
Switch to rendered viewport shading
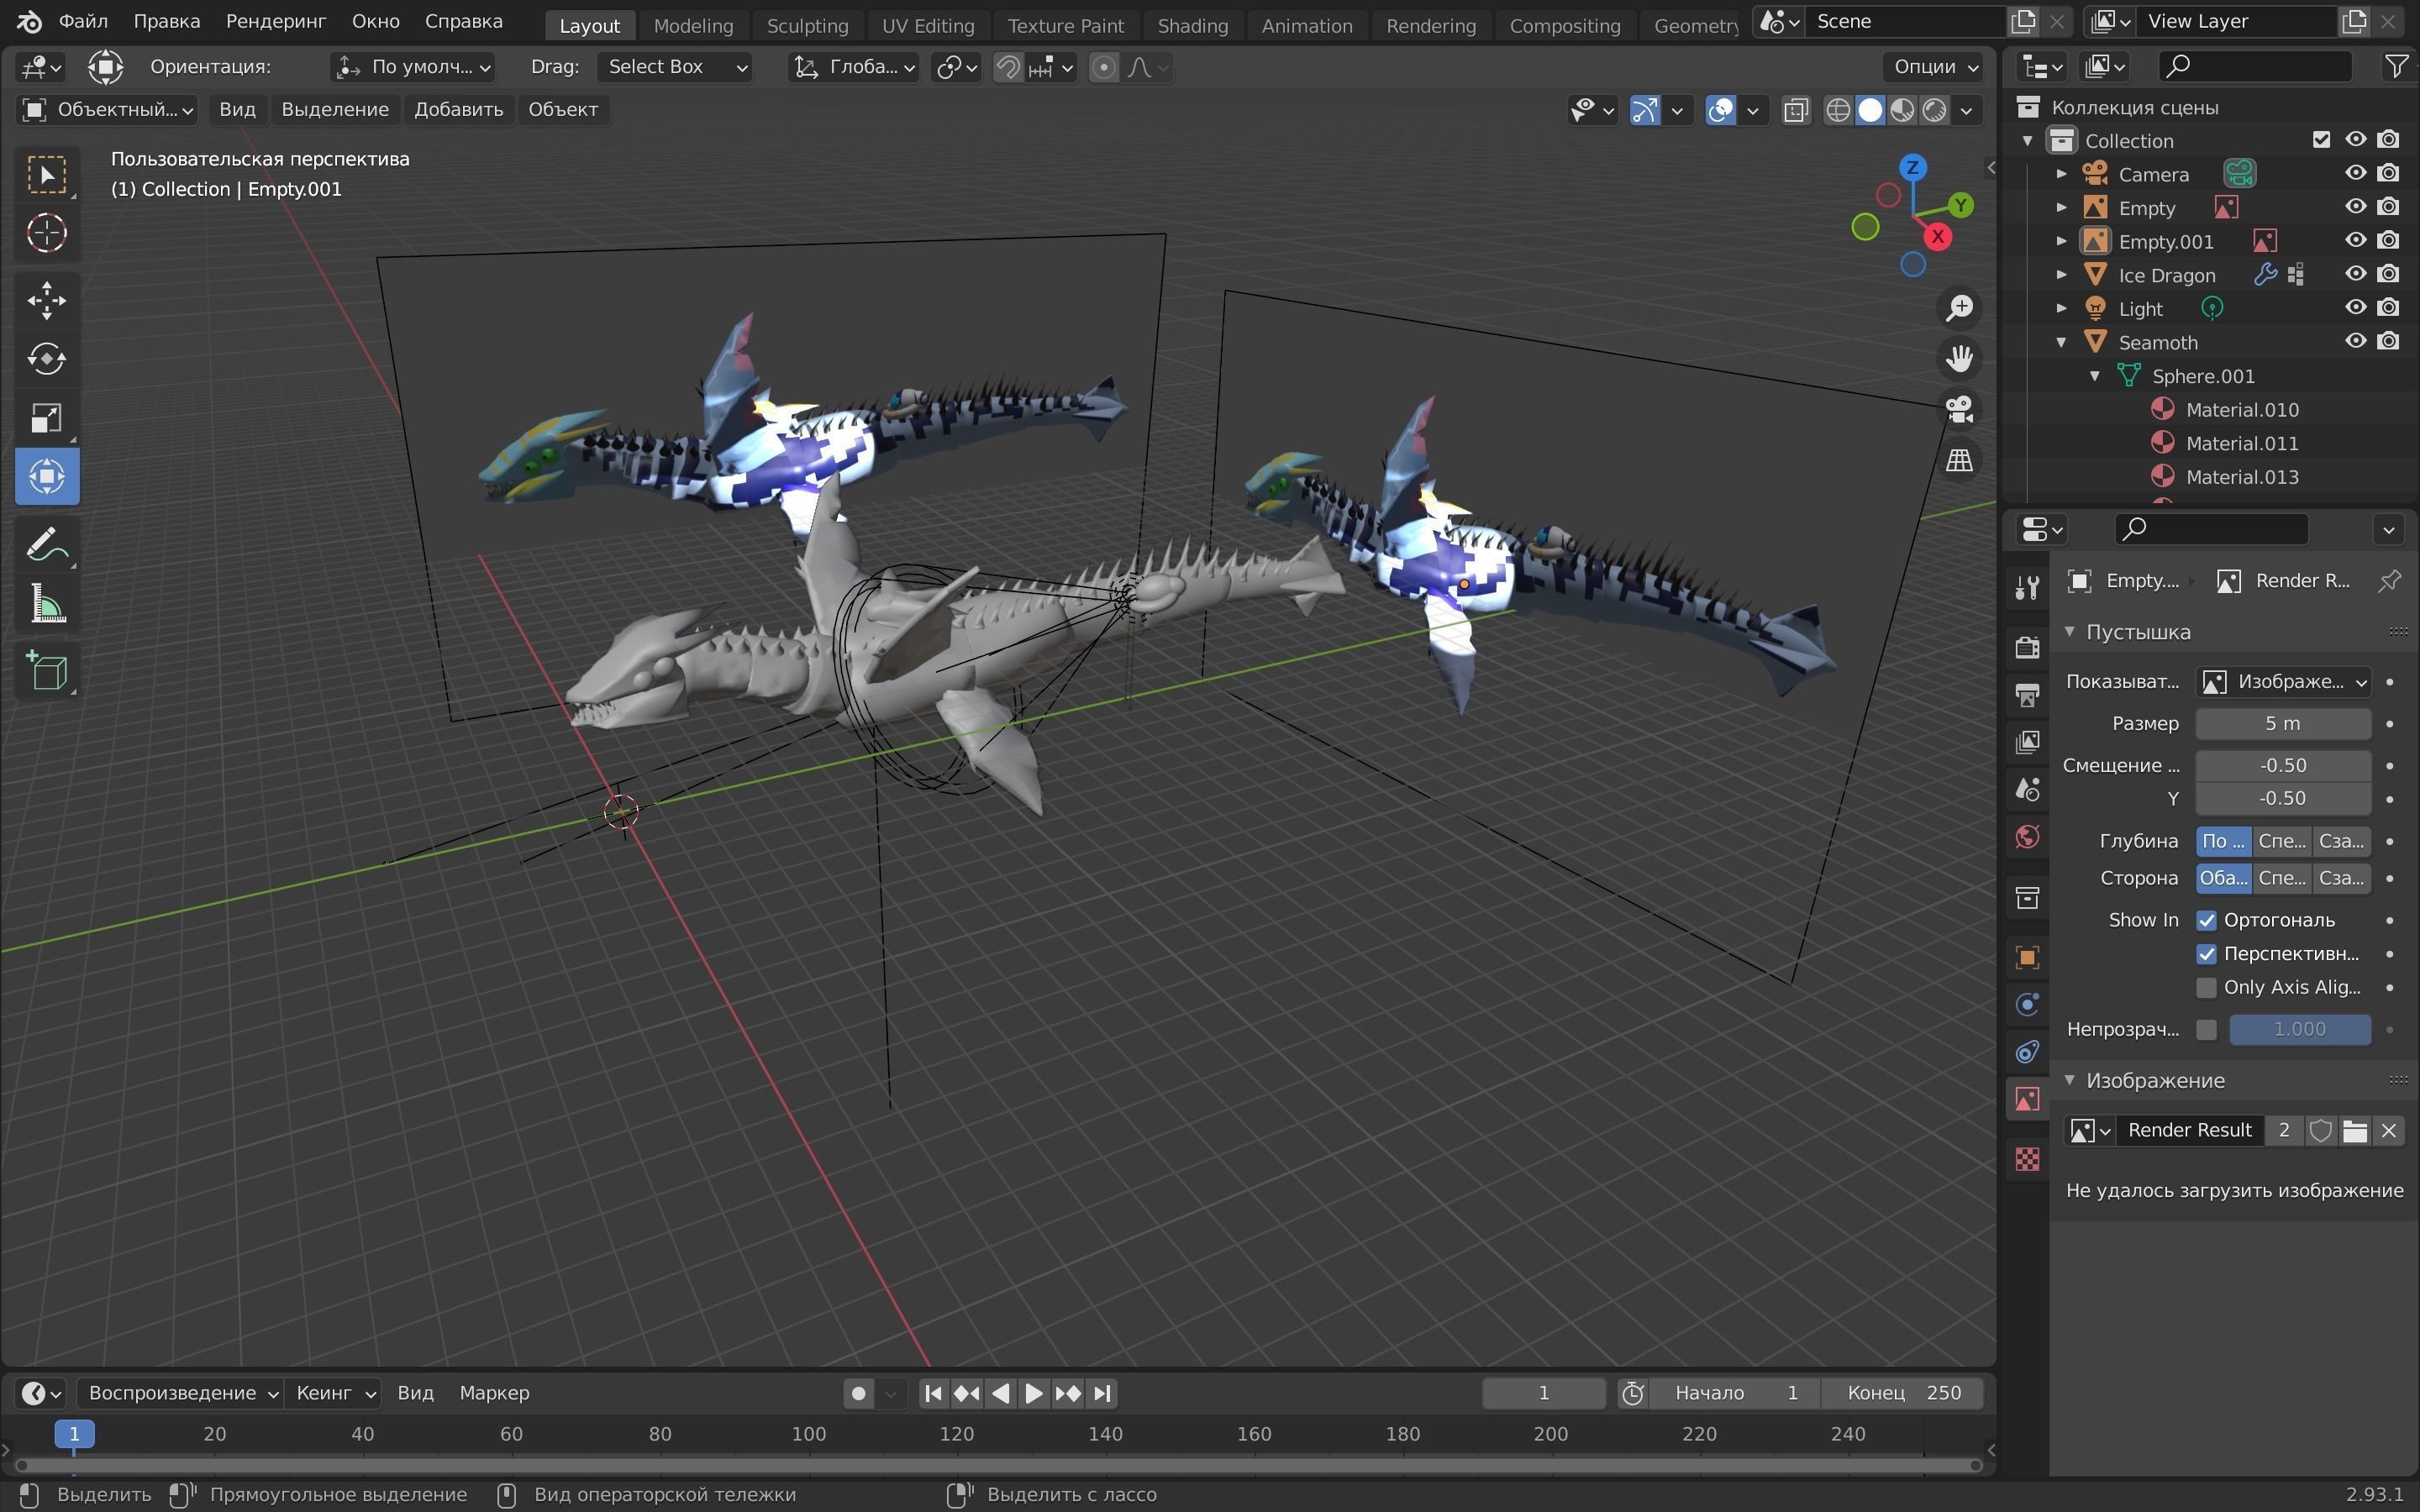[x=1934, y=110]
